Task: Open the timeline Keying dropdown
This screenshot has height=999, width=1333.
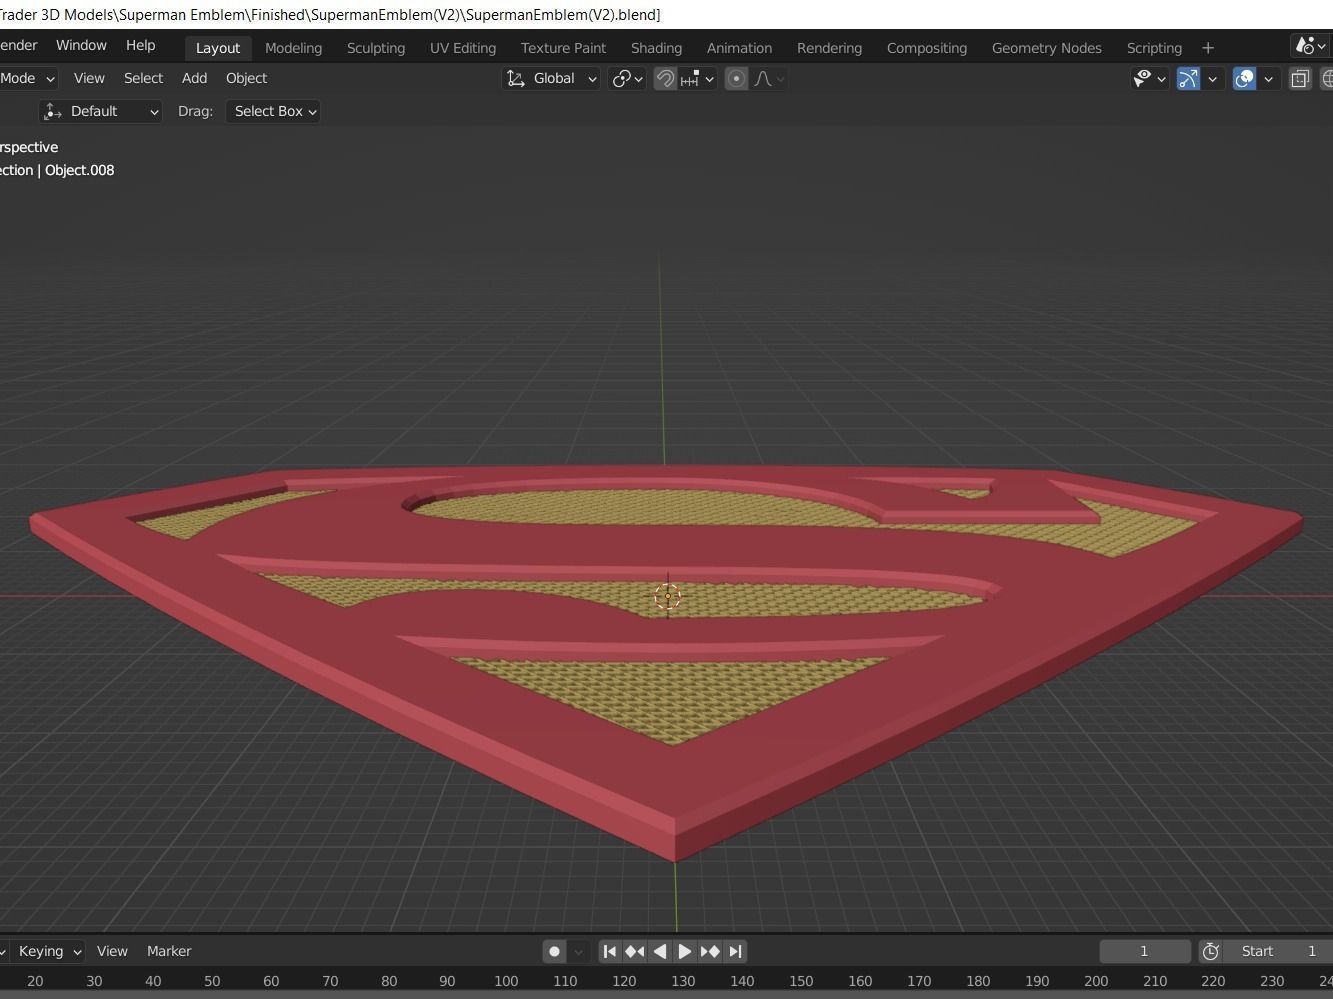Action: (48, 951)
